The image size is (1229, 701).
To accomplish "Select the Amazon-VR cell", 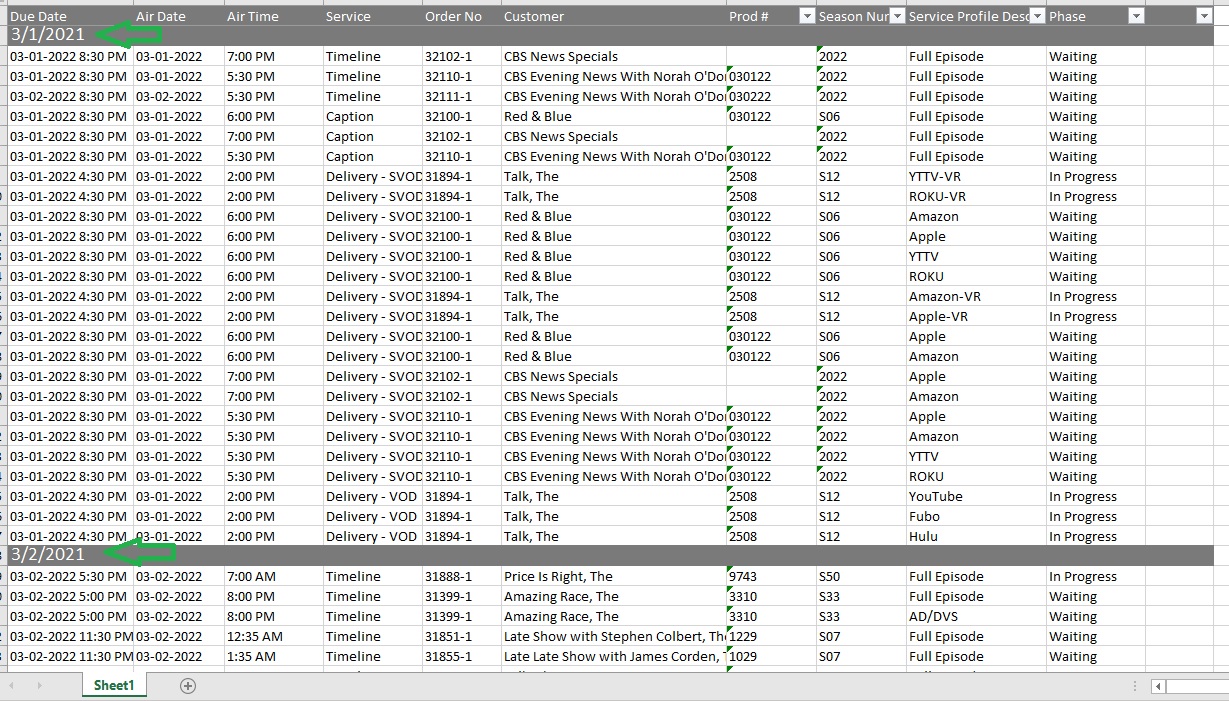I will 976,296.
